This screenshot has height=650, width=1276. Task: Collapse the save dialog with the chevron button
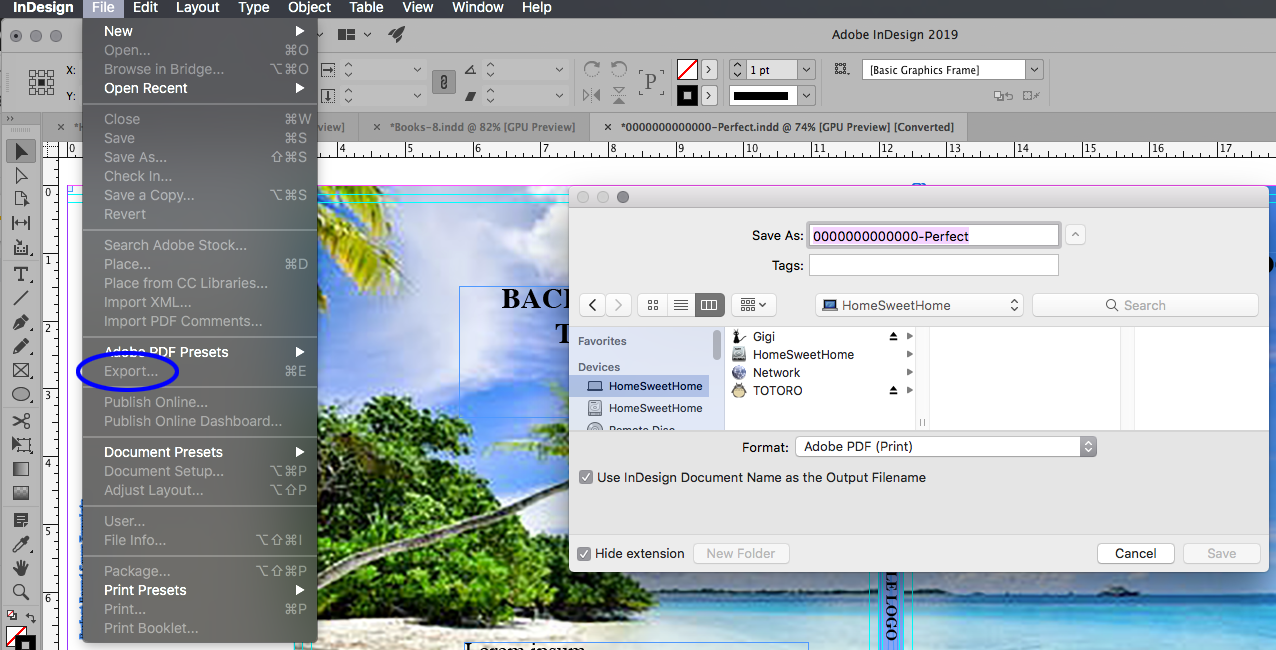(1075, 235)
